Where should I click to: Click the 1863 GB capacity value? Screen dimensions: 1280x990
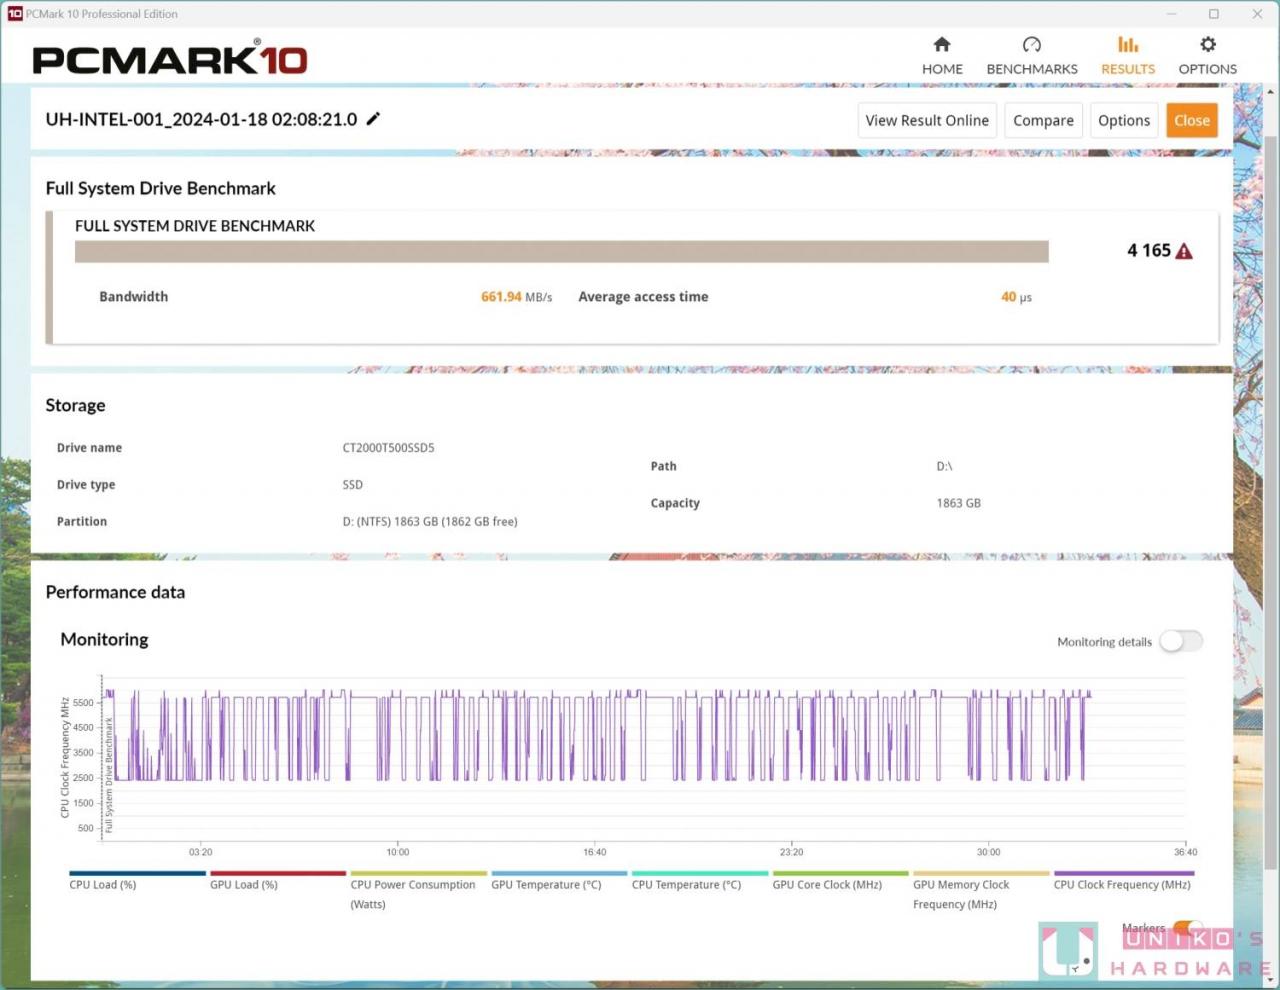[x=958, y=503]
